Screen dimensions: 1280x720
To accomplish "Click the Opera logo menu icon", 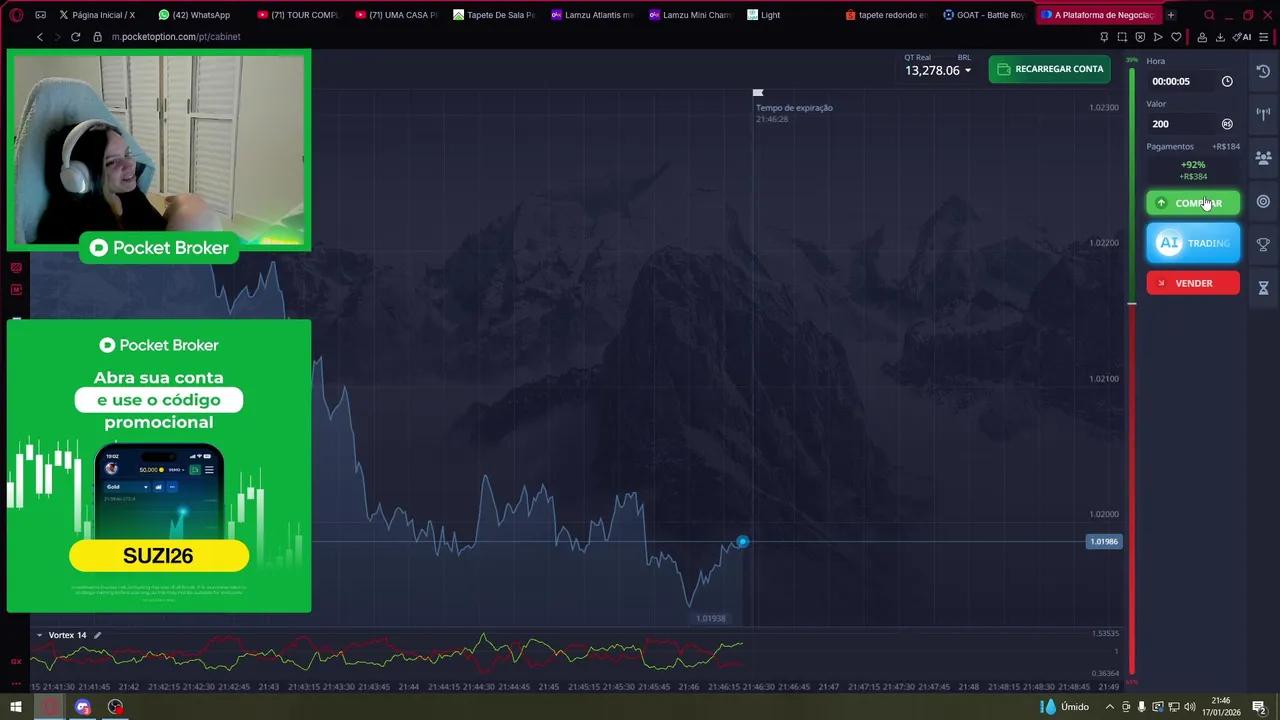I will 16,15.
